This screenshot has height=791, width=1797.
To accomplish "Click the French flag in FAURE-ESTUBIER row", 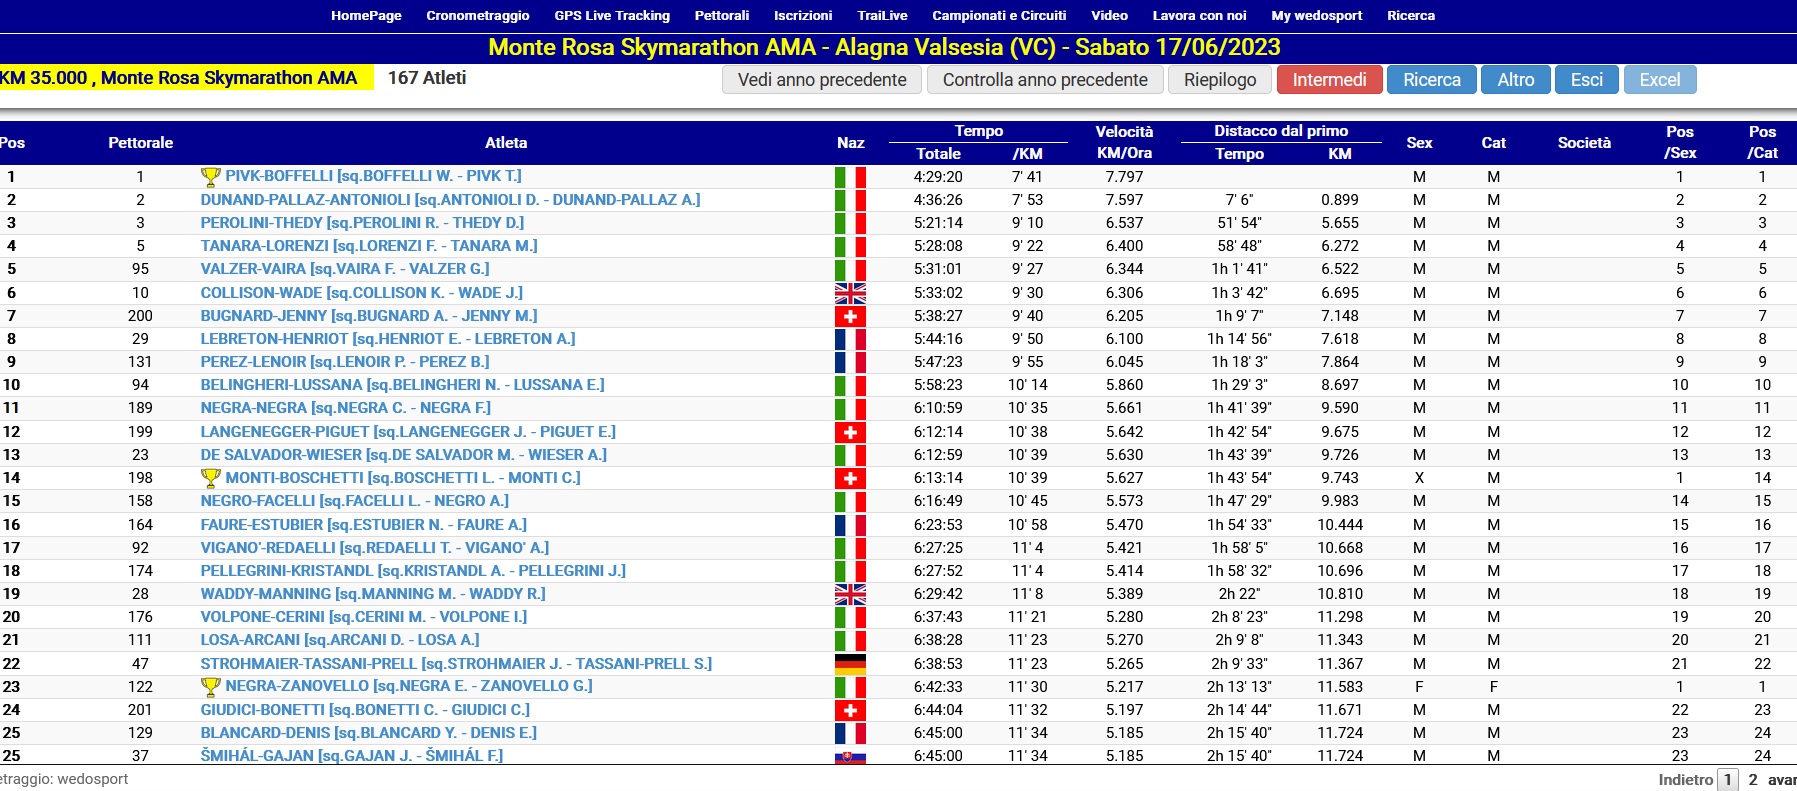I will coord(850,525).
